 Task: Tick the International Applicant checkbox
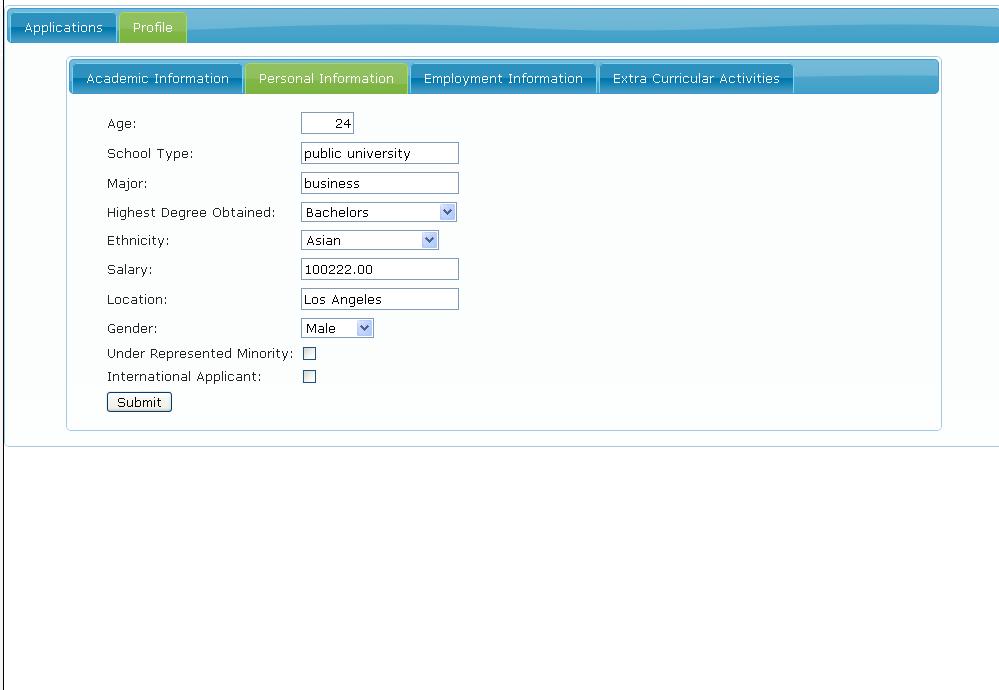point(310,377)
